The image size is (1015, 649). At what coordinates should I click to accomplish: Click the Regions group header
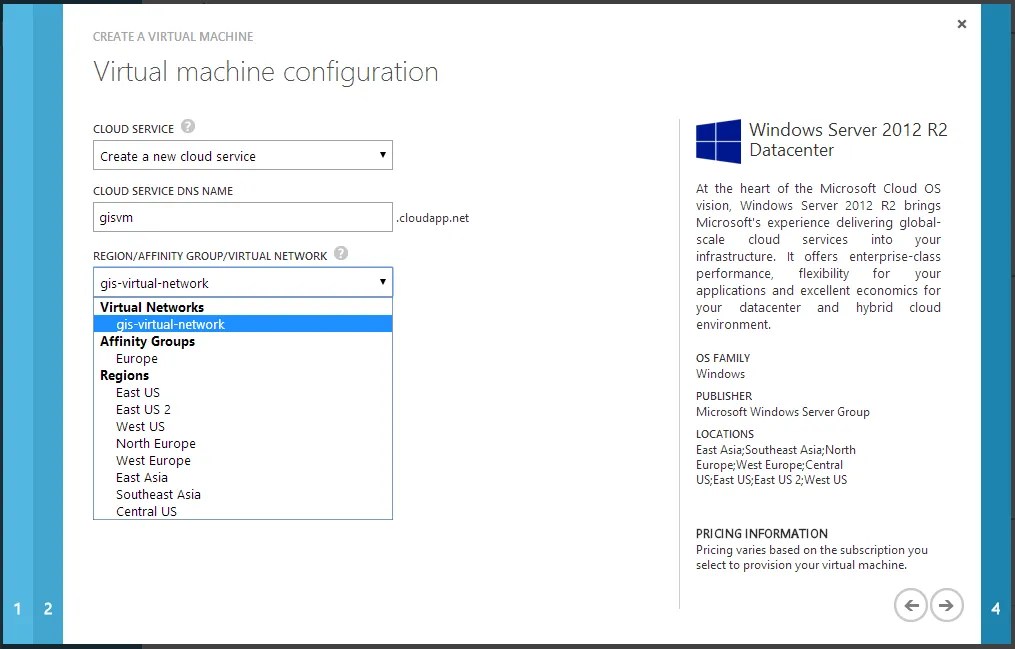[124, 375]
